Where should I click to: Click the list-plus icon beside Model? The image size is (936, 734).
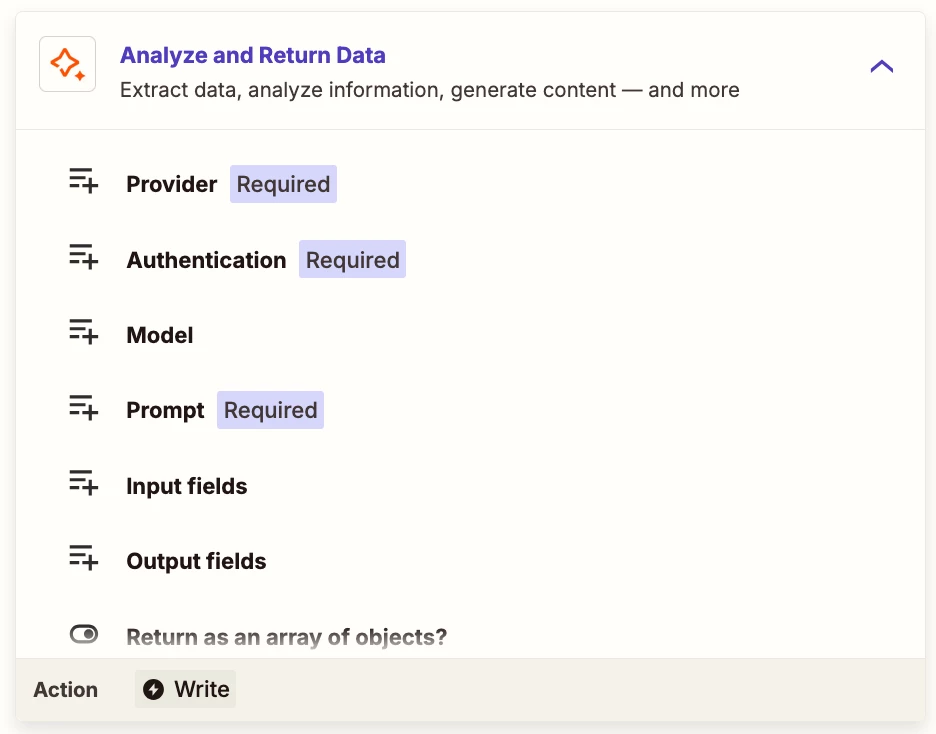(83, 333)
